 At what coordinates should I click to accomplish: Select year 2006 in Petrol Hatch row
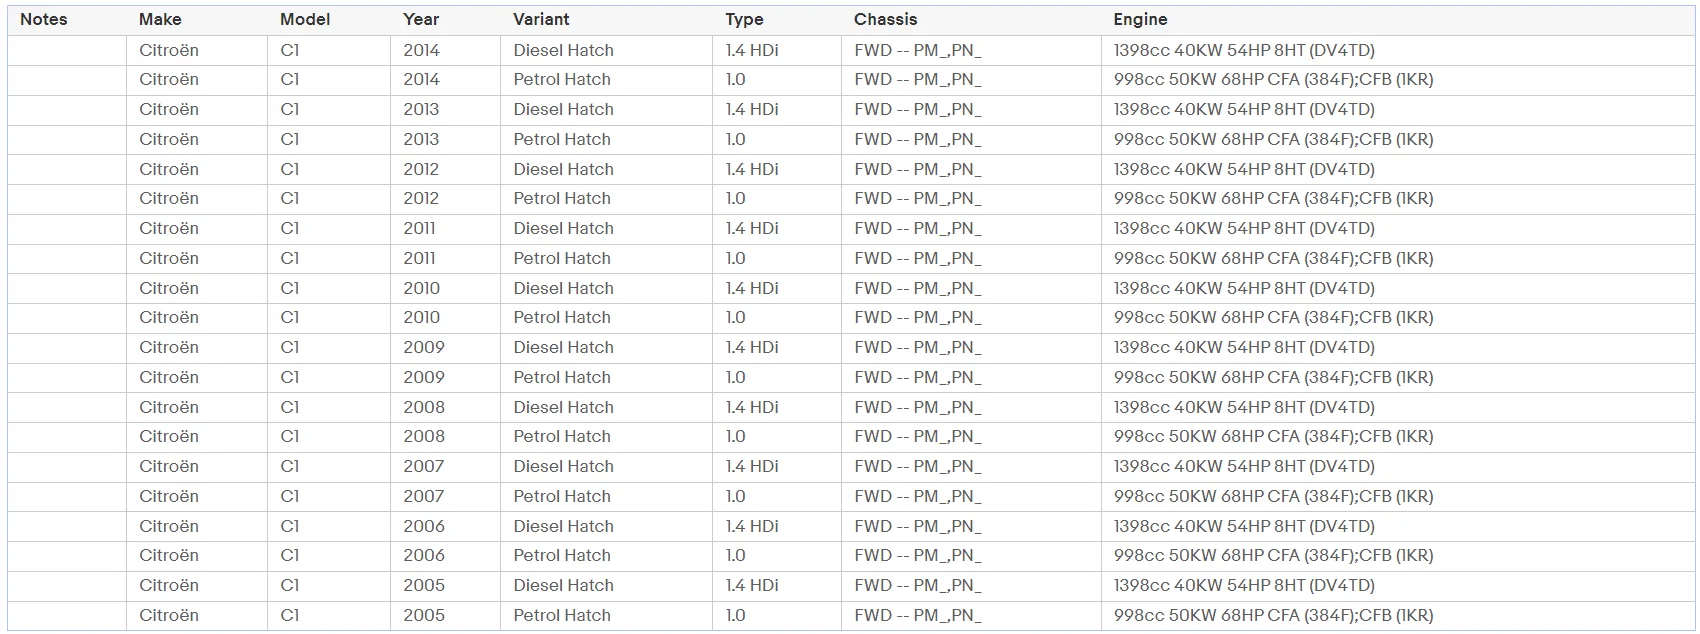point(424,555)
